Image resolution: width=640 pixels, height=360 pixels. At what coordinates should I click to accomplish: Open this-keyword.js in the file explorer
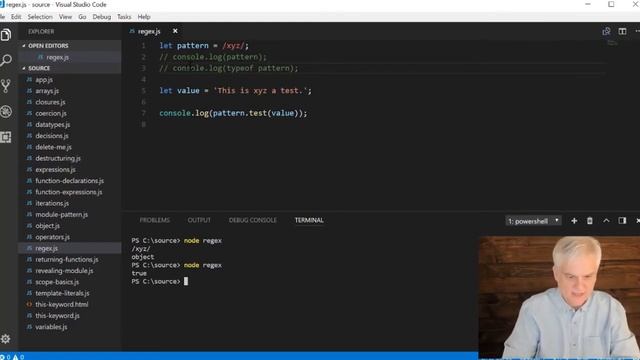click(57, 316)
